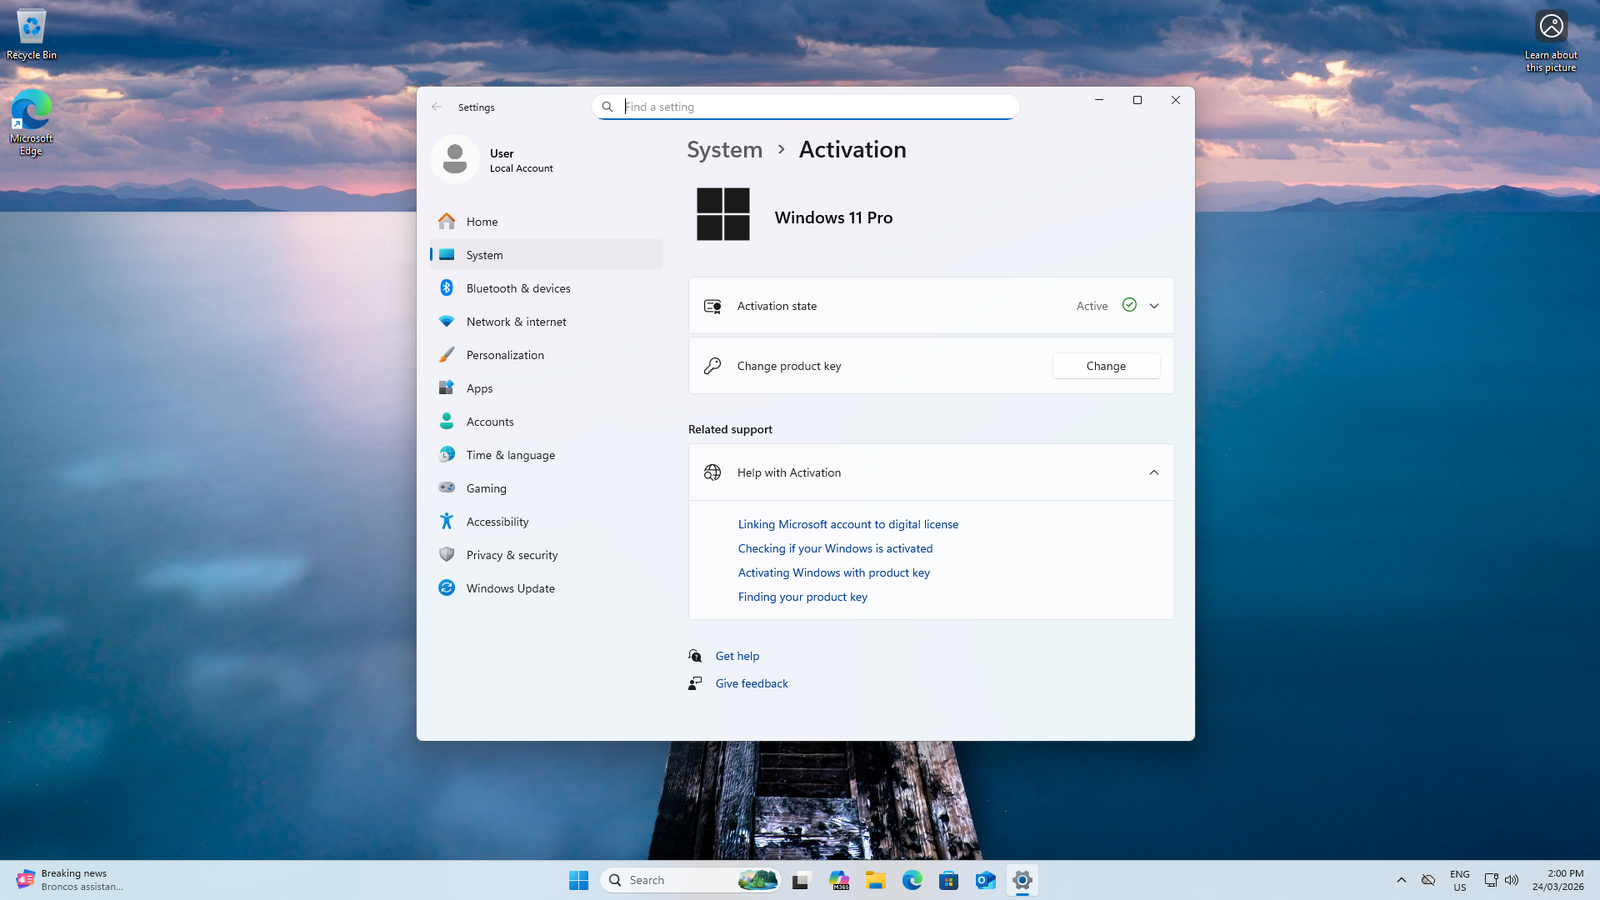This screenshot has width=1600, height=900.
Task: Select Time & language in sidebar
Action: [x=510, y=455]
